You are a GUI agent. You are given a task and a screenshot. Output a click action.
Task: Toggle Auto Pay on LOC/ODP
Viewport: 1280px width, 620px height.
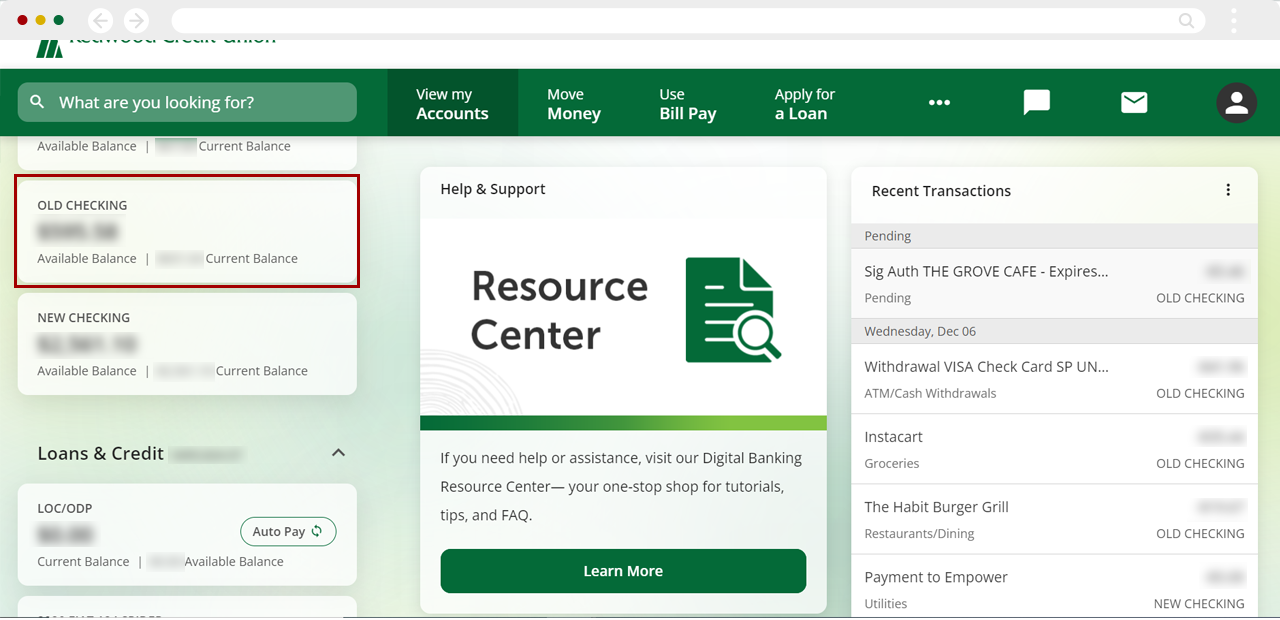point(288,531)
